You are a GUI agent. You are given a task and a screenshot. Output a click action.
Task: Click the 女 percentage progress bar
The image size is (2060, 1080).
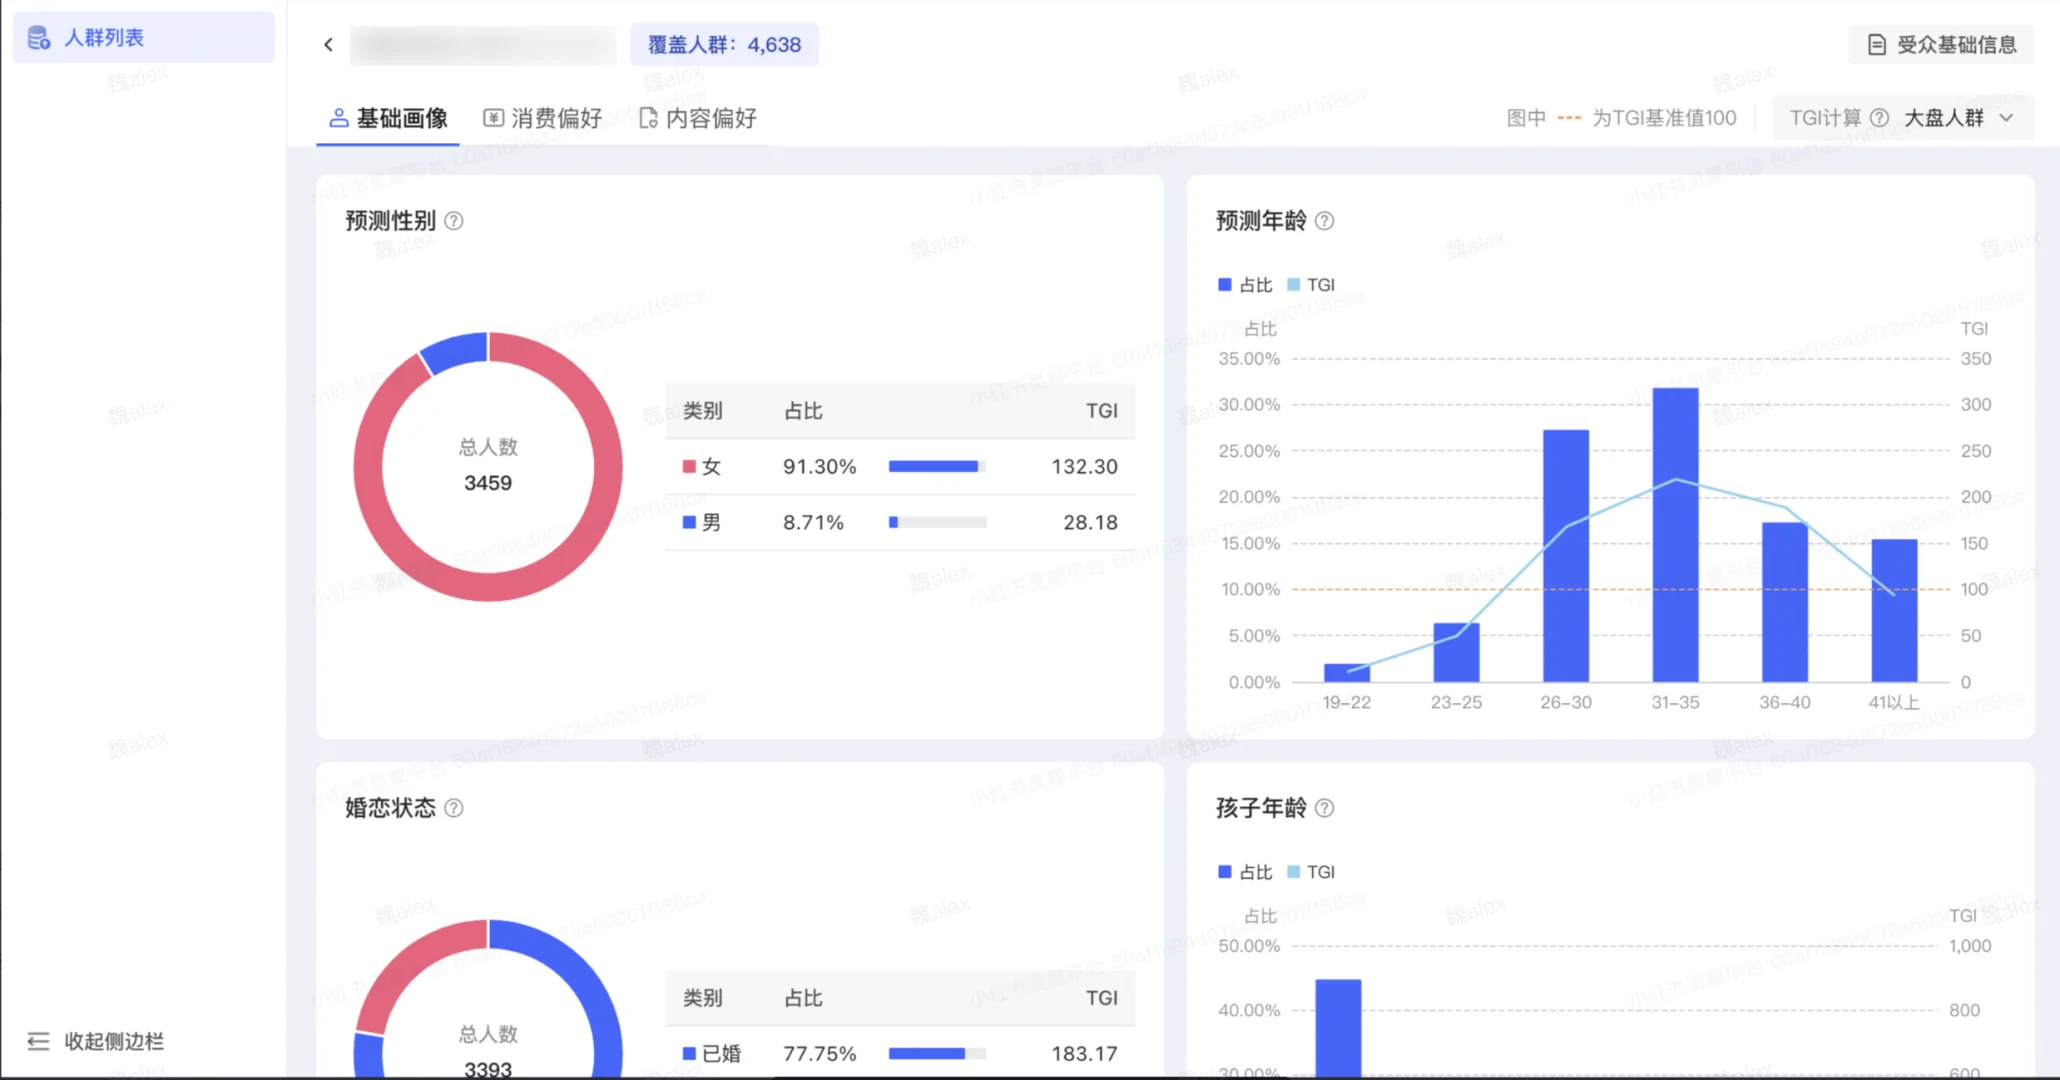[937, 466]
